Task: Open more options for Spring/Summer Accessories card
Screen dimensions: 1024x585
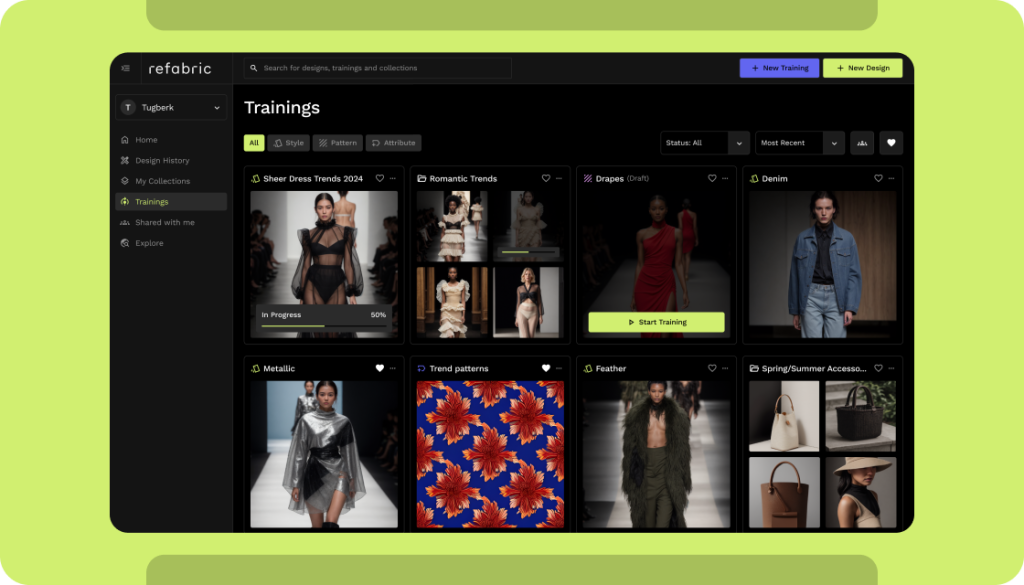Action: click(x=891, y=368)
